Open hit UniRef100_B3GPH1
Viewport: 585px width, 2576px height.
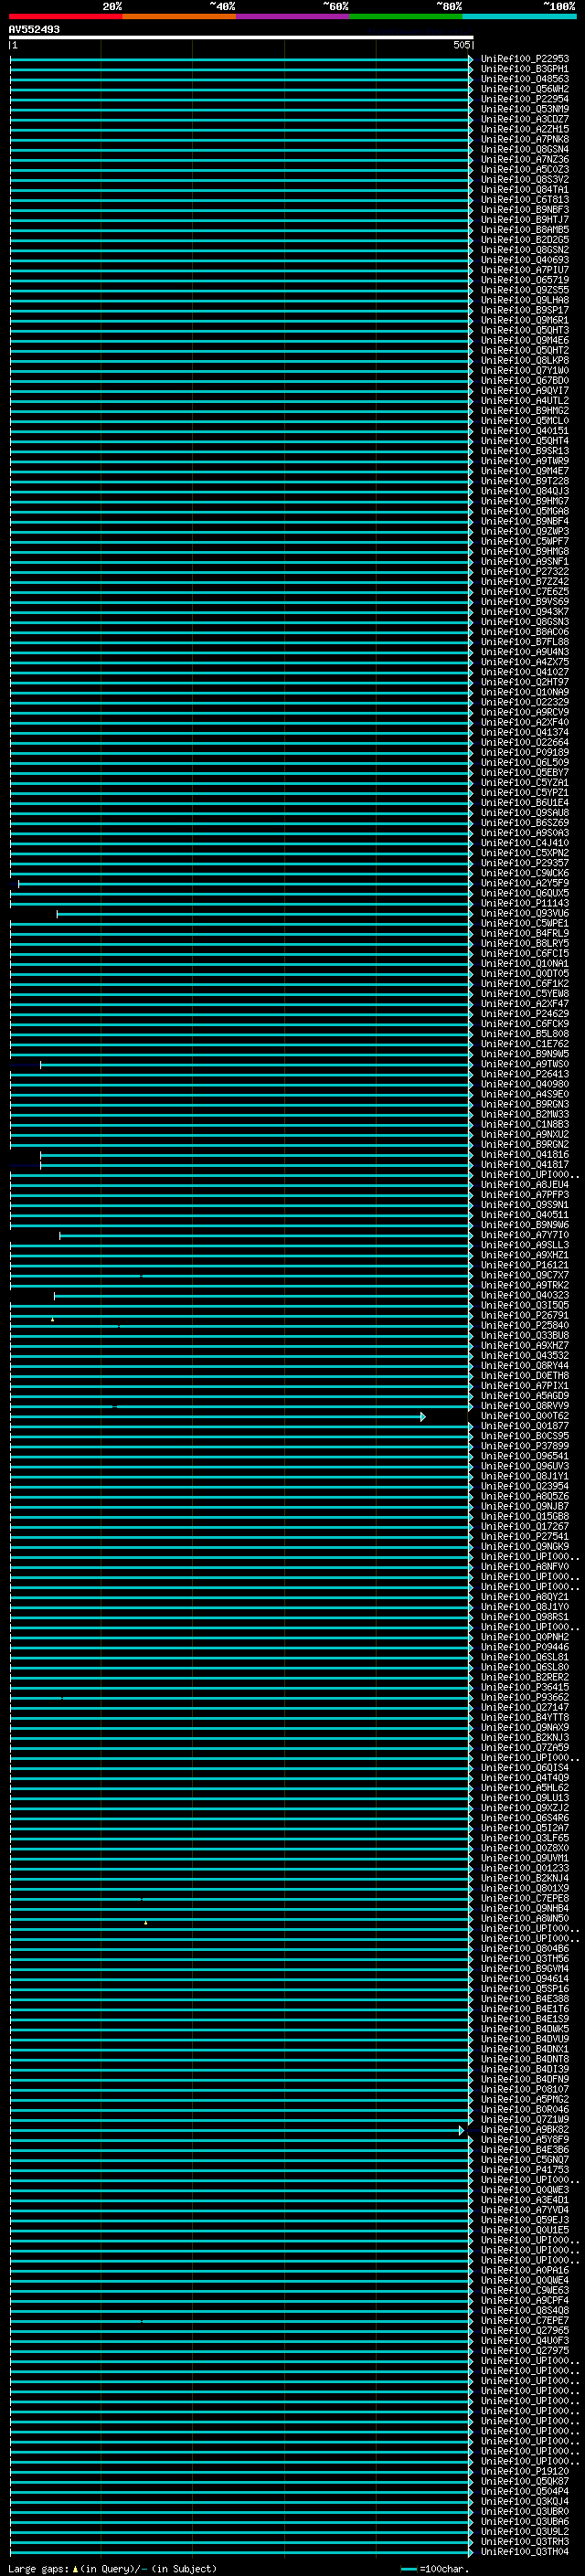click(x=524, y=69)
